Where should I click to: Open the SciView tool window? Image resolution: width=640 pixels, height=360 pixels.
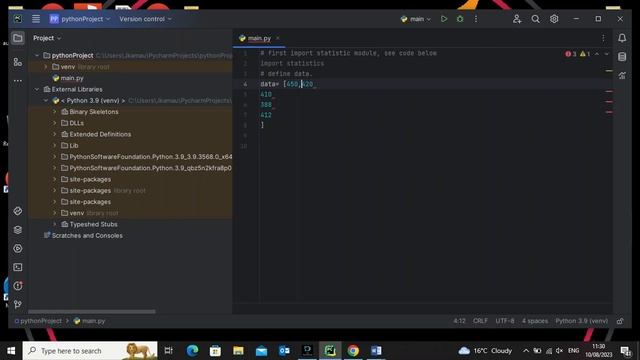tap(622, 76)
